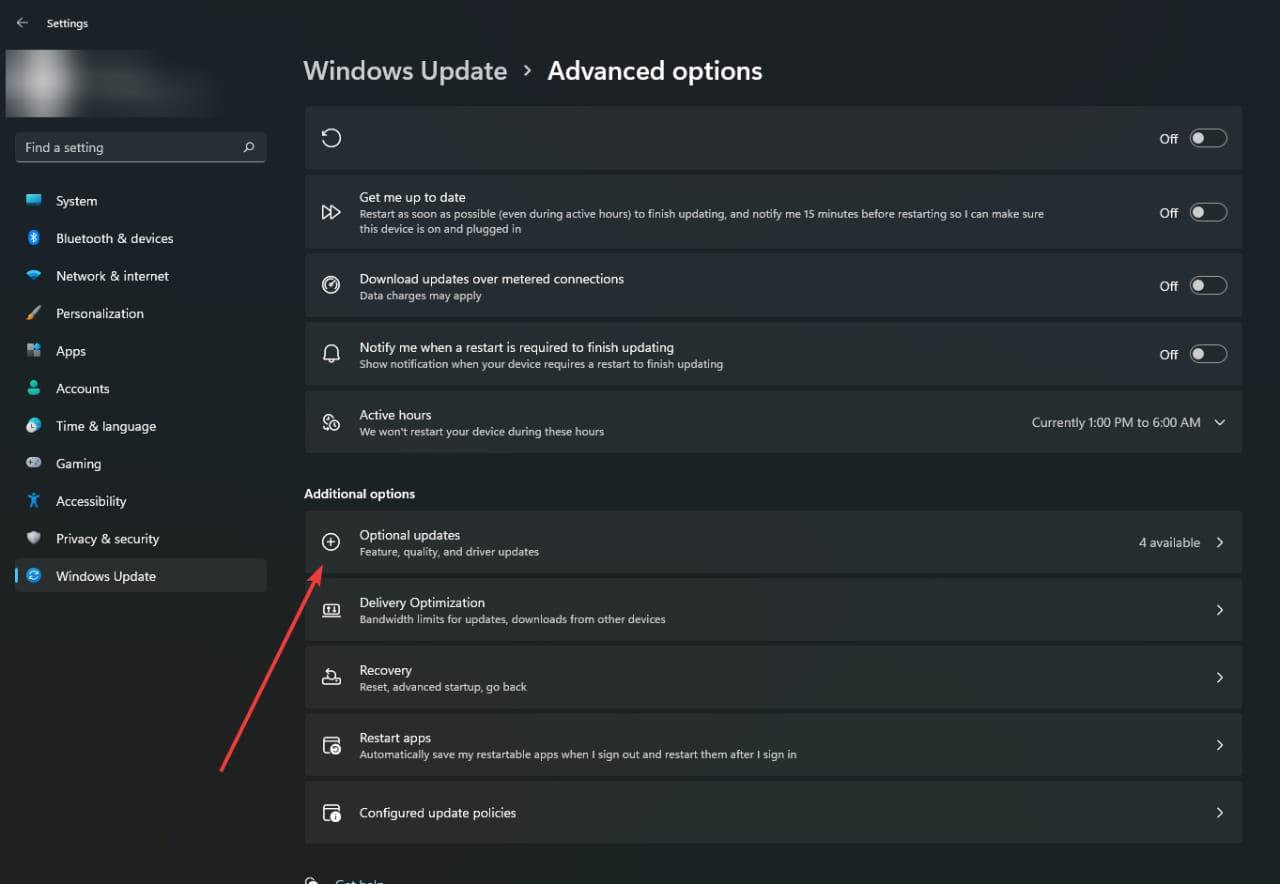Click the Accessibility figure icon
The height and width of the screenshot is (884, 1280).
(34, 500)
